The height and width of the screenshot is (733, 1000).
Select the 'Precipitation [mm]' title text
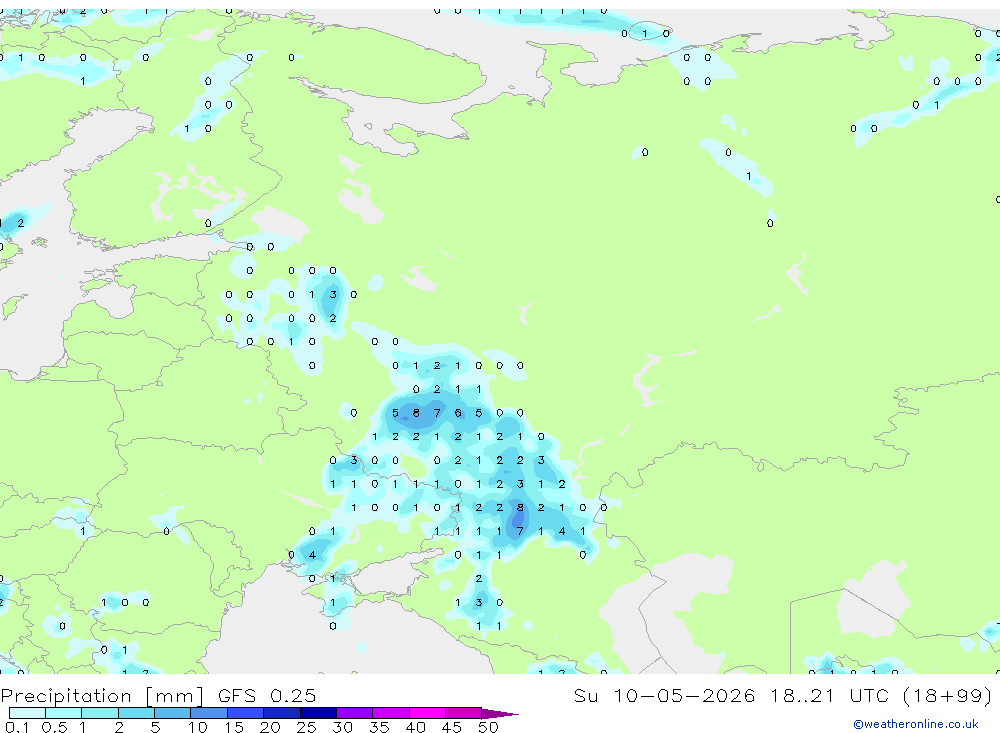102,695
